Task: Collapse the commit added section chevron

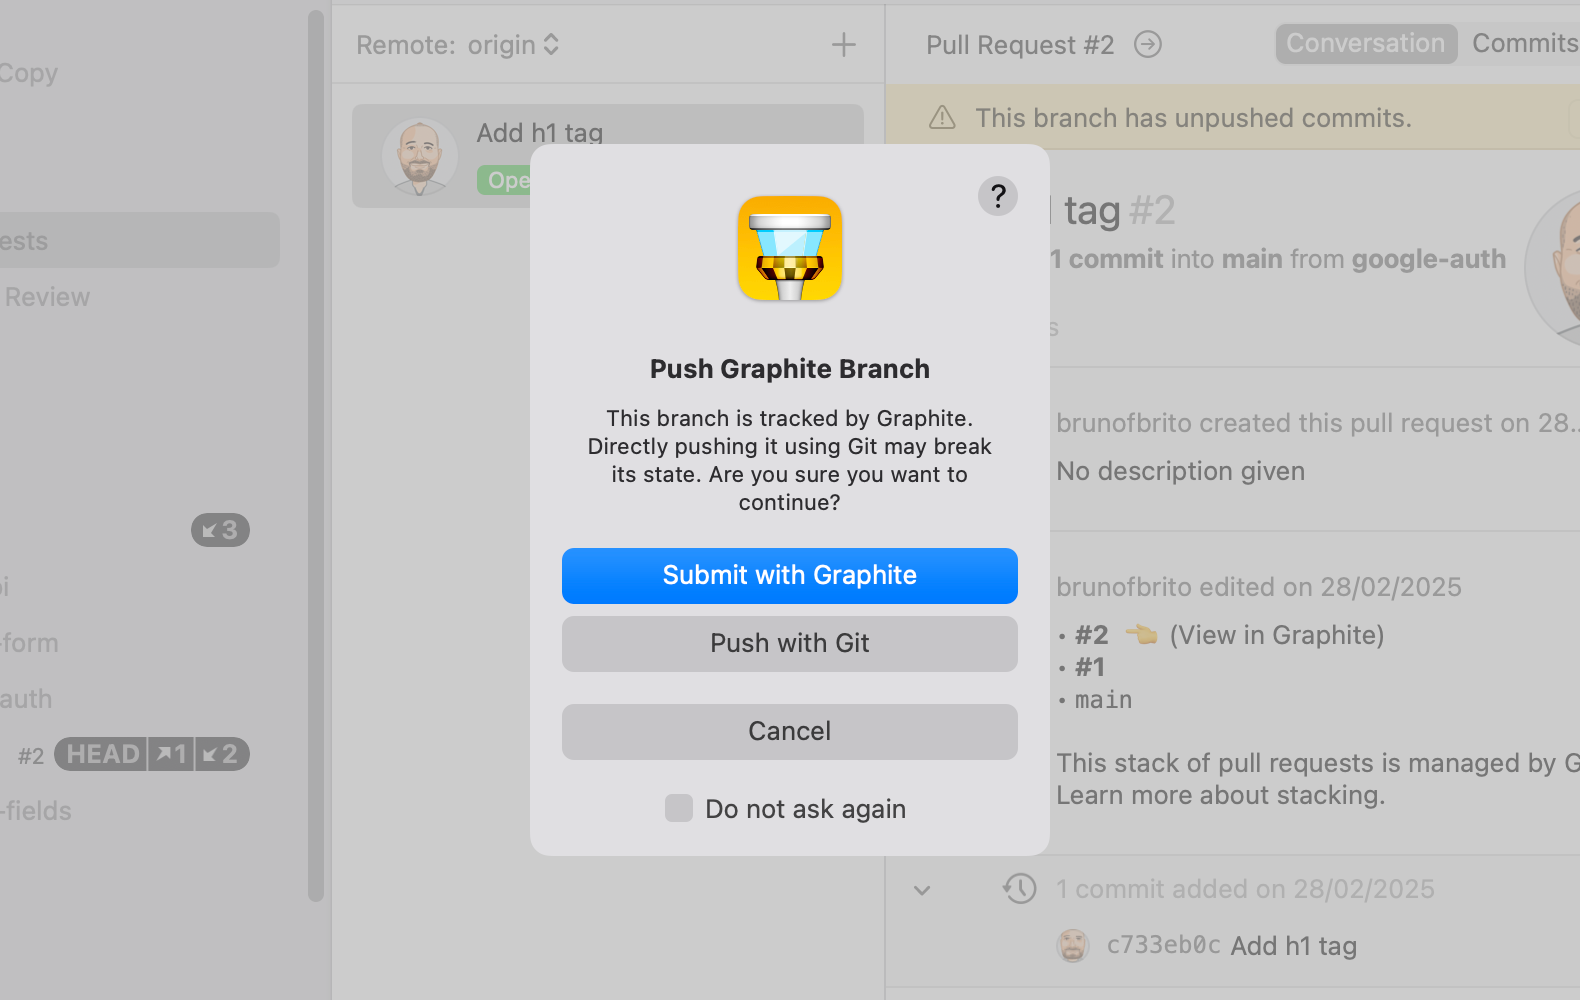Action: pyautogui.click(x=922, y=889)
